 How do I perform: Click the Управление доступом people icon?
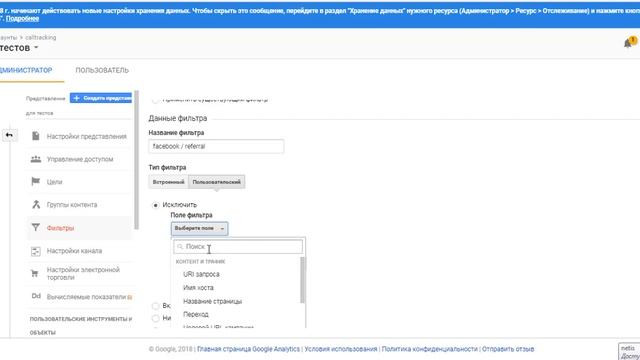36,159
